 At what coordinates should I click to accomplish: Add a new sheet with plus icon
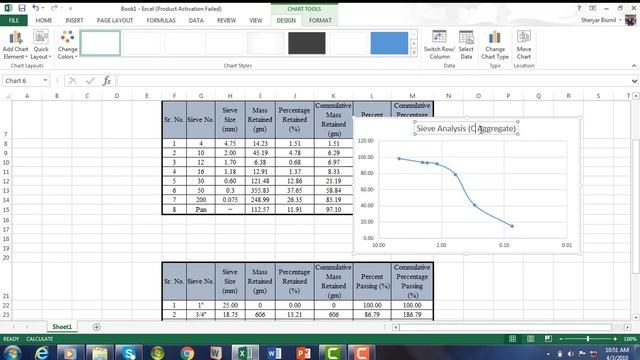click(x=96, y=327)
